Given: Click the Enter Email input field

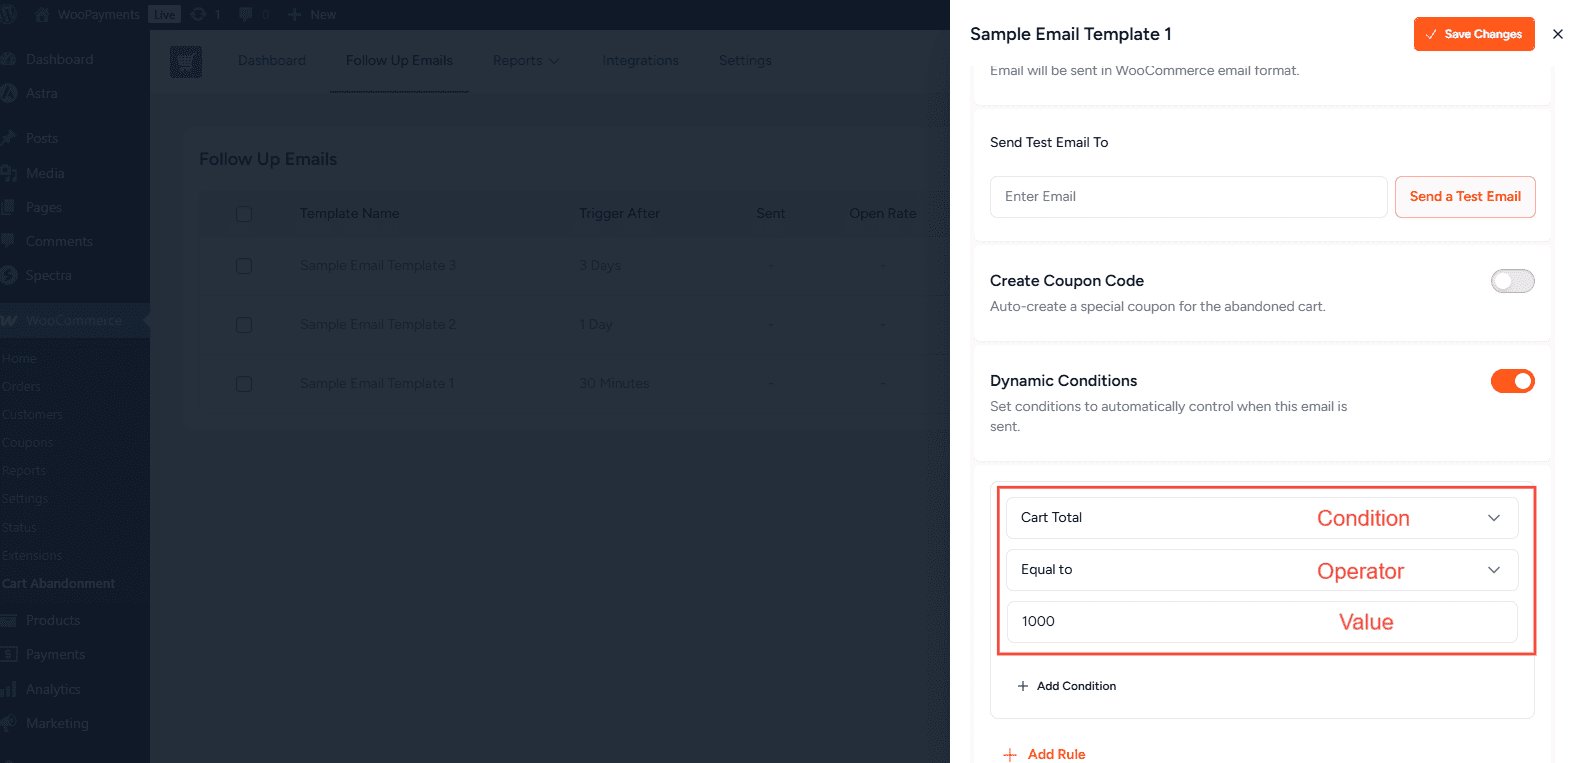Looking at the screenshot, I should pyautogui.click(x=1188, y=197).
